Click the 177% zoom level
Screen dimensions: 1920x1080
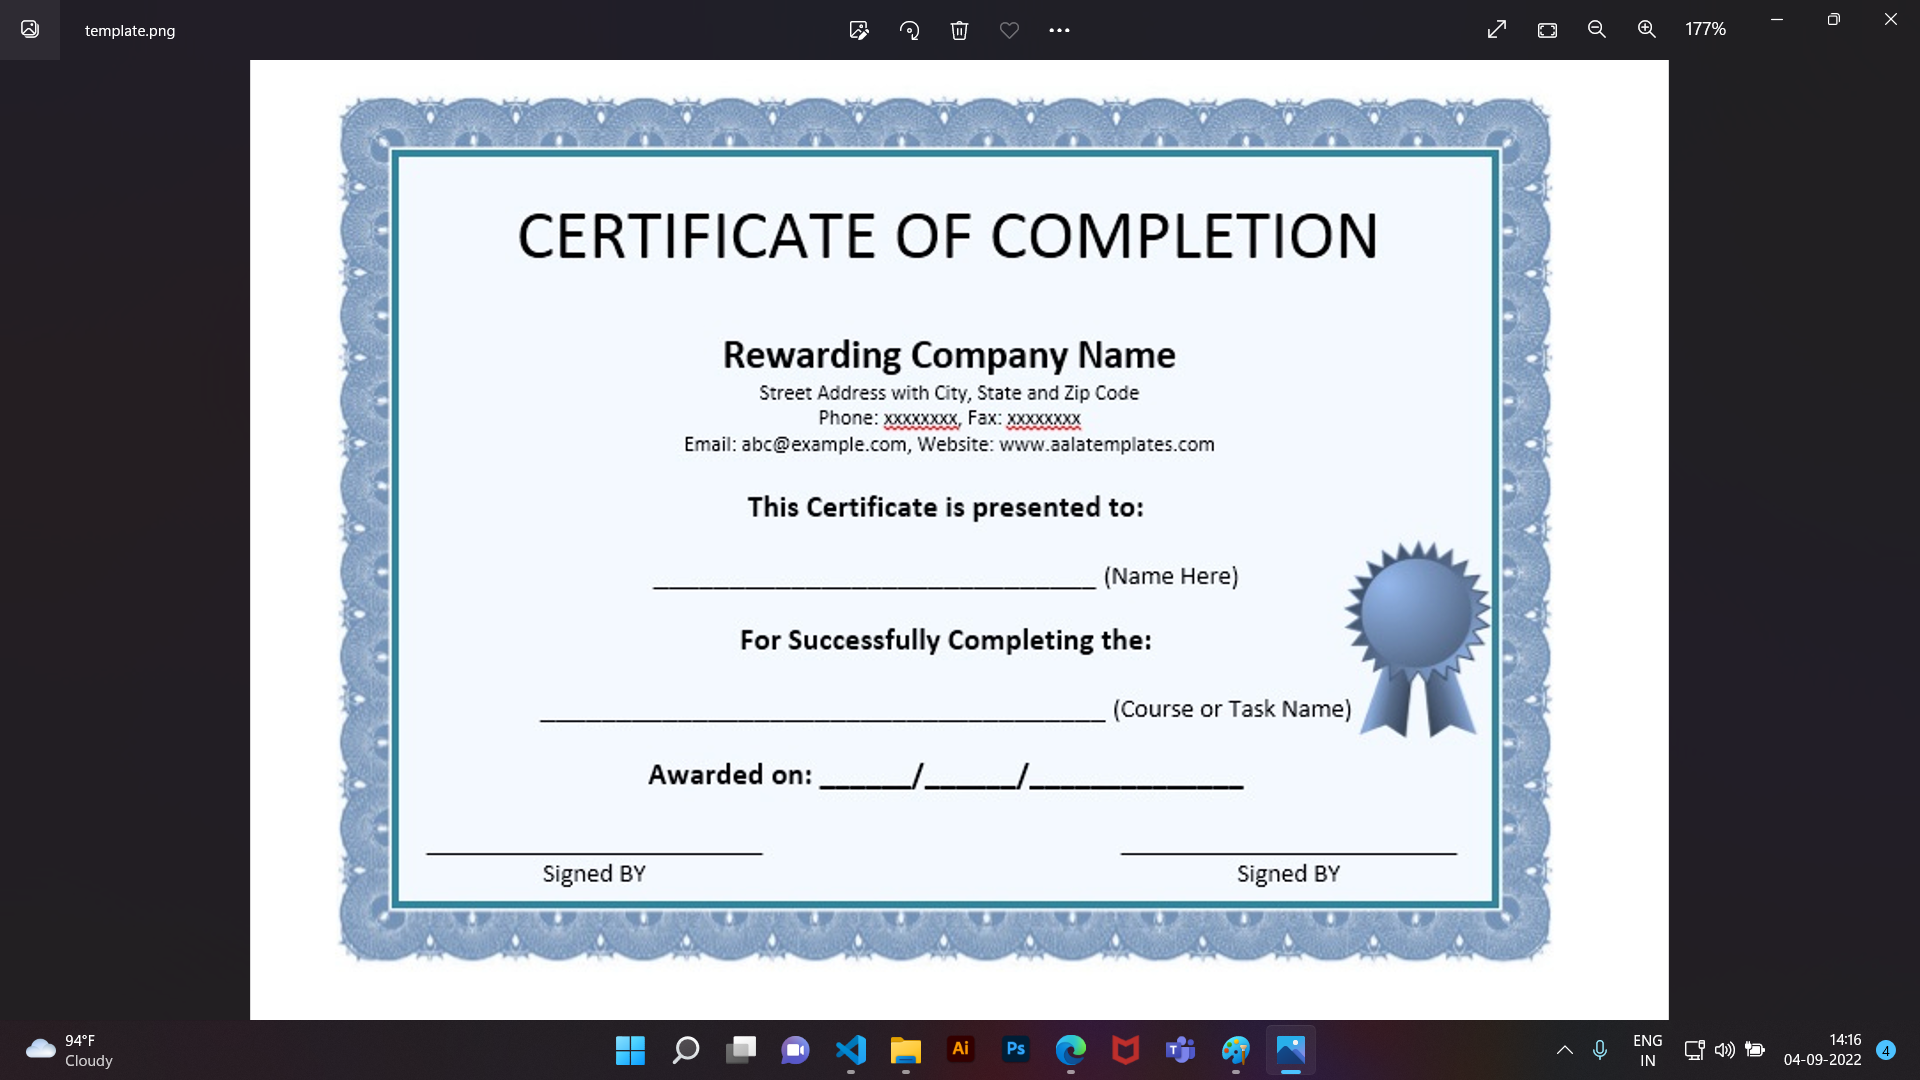[1705, 30]
